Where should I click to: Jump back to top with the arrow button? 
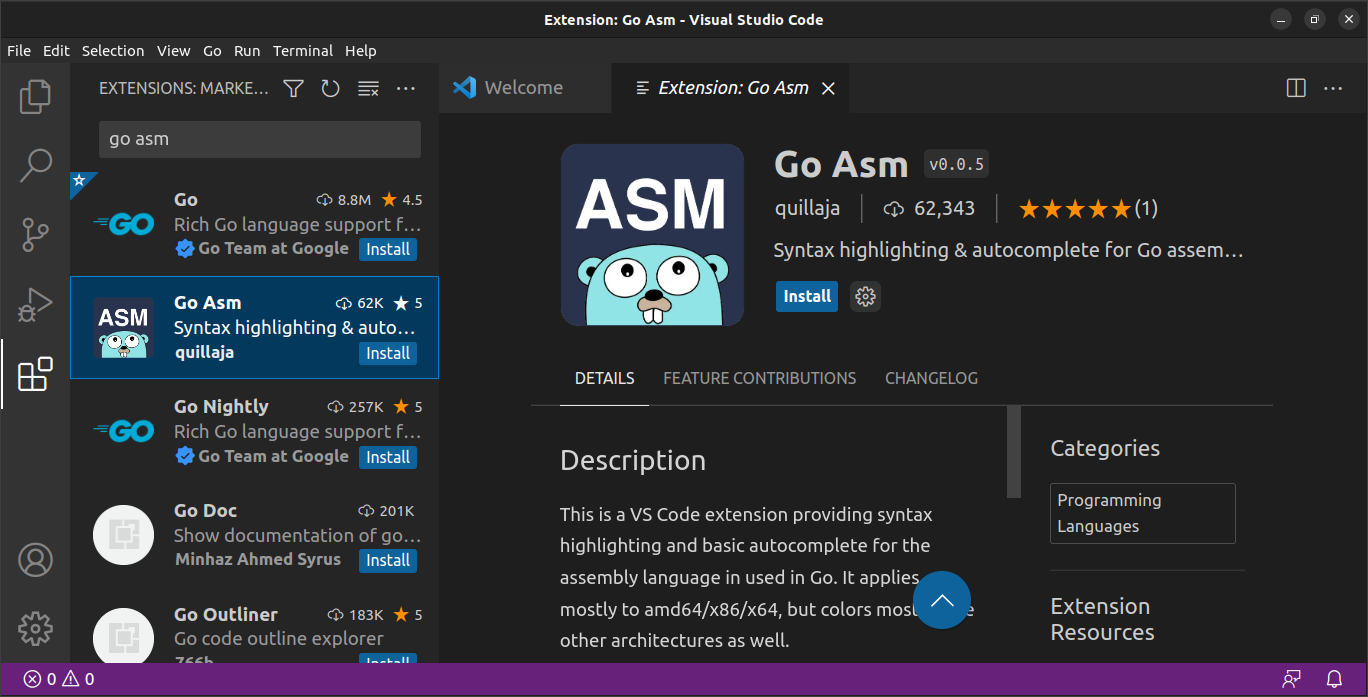coord(942,600)
